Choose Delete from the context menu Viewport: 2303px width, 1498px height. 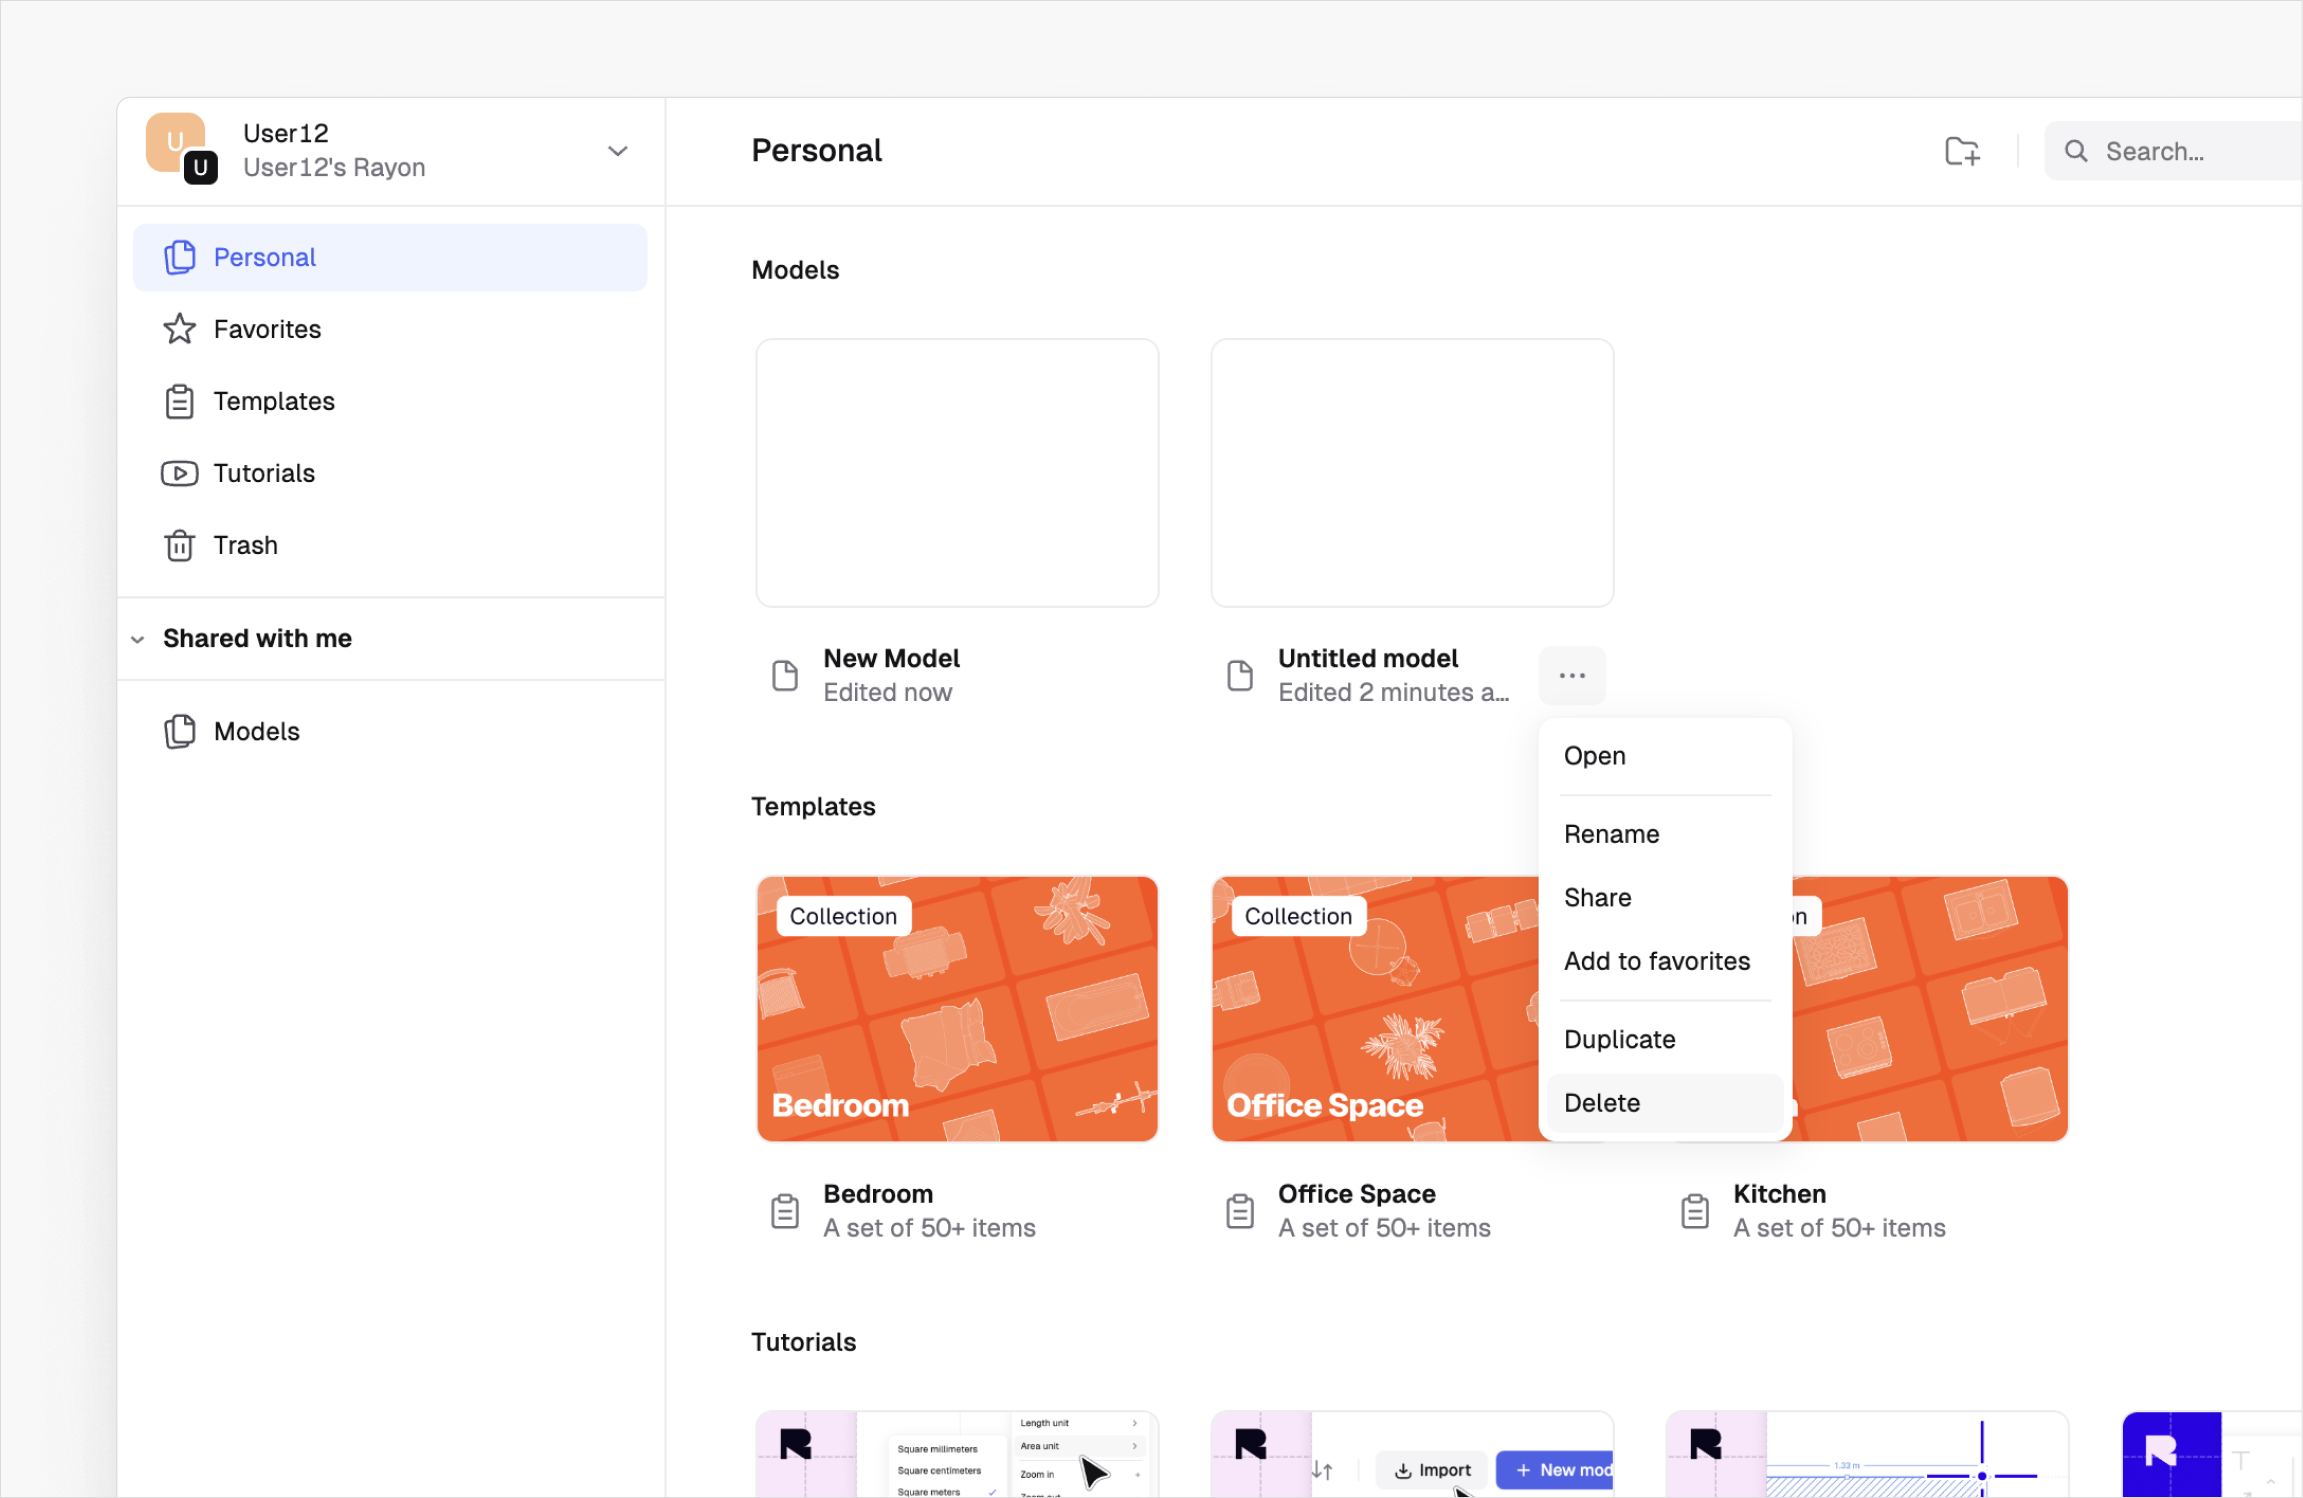(x=1601, y=1103)
